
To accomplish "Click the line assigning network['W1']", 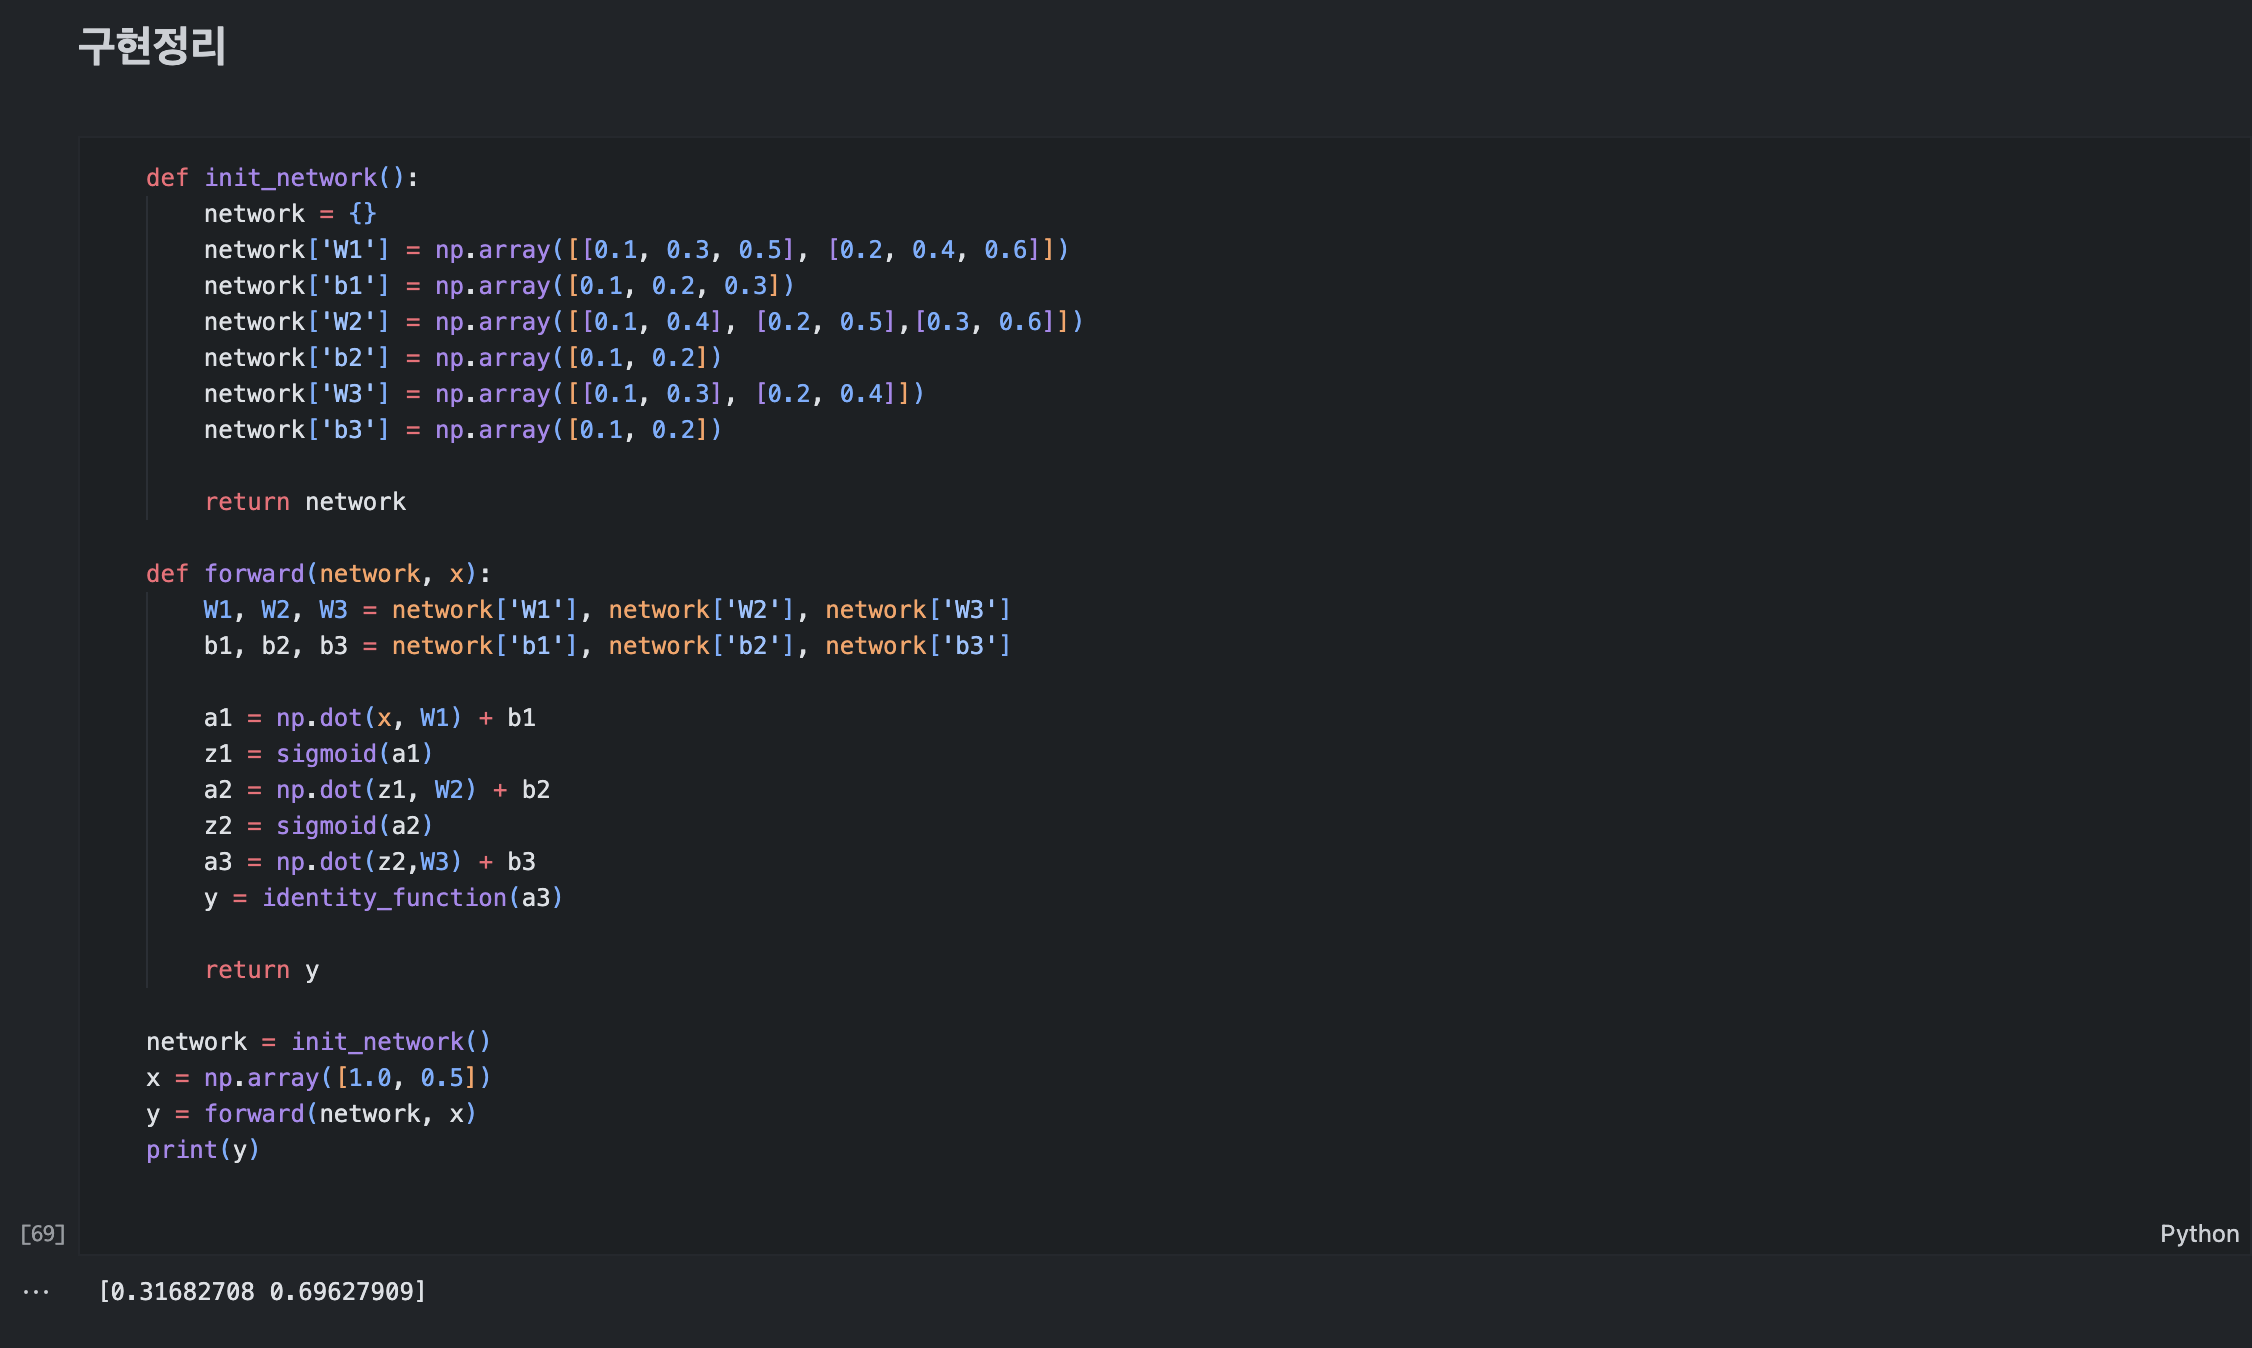I will tap(637, 250).
